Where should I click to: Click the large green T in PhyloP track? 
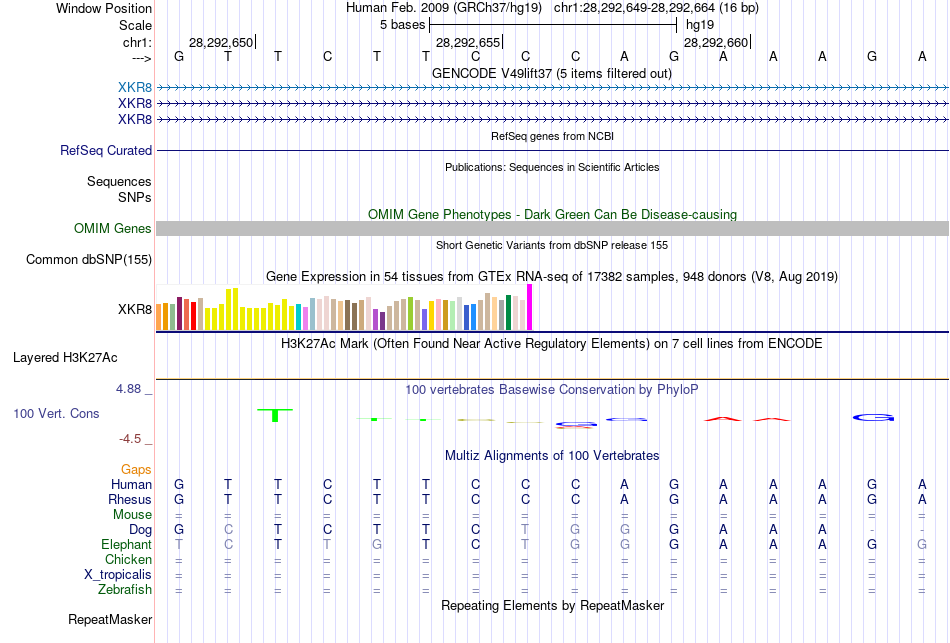(x=275, y=415)
